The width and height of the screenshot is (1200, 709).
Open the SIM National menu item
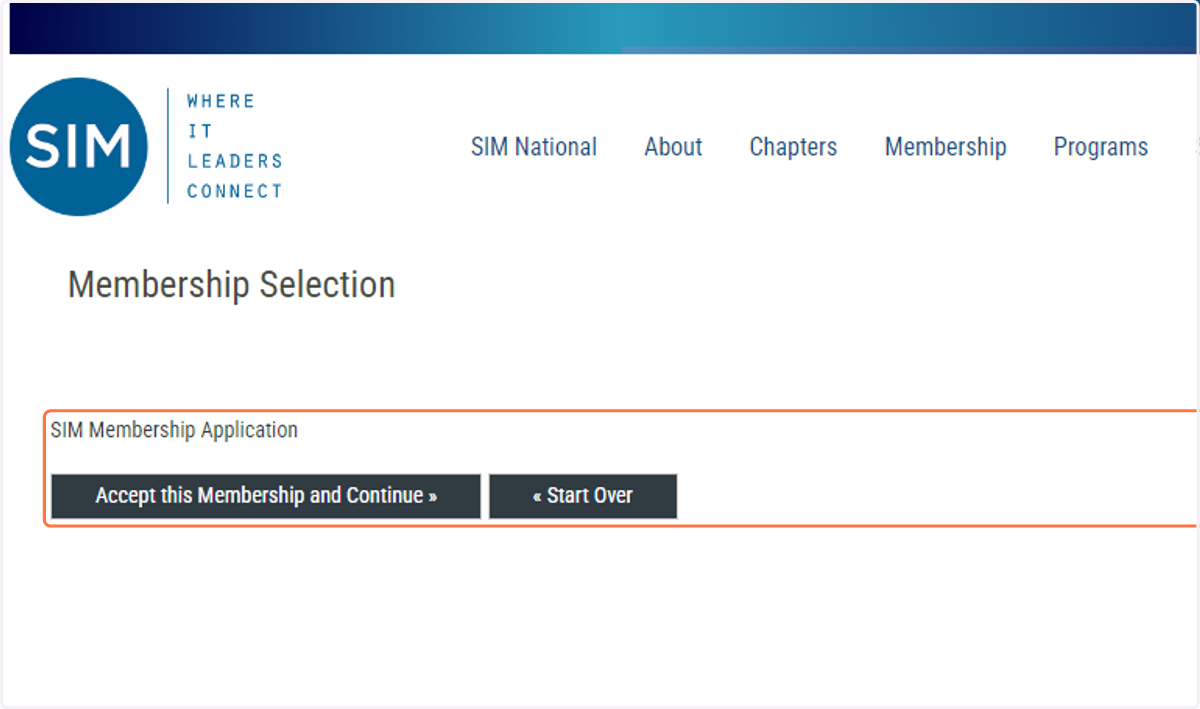tap(534, 147)
